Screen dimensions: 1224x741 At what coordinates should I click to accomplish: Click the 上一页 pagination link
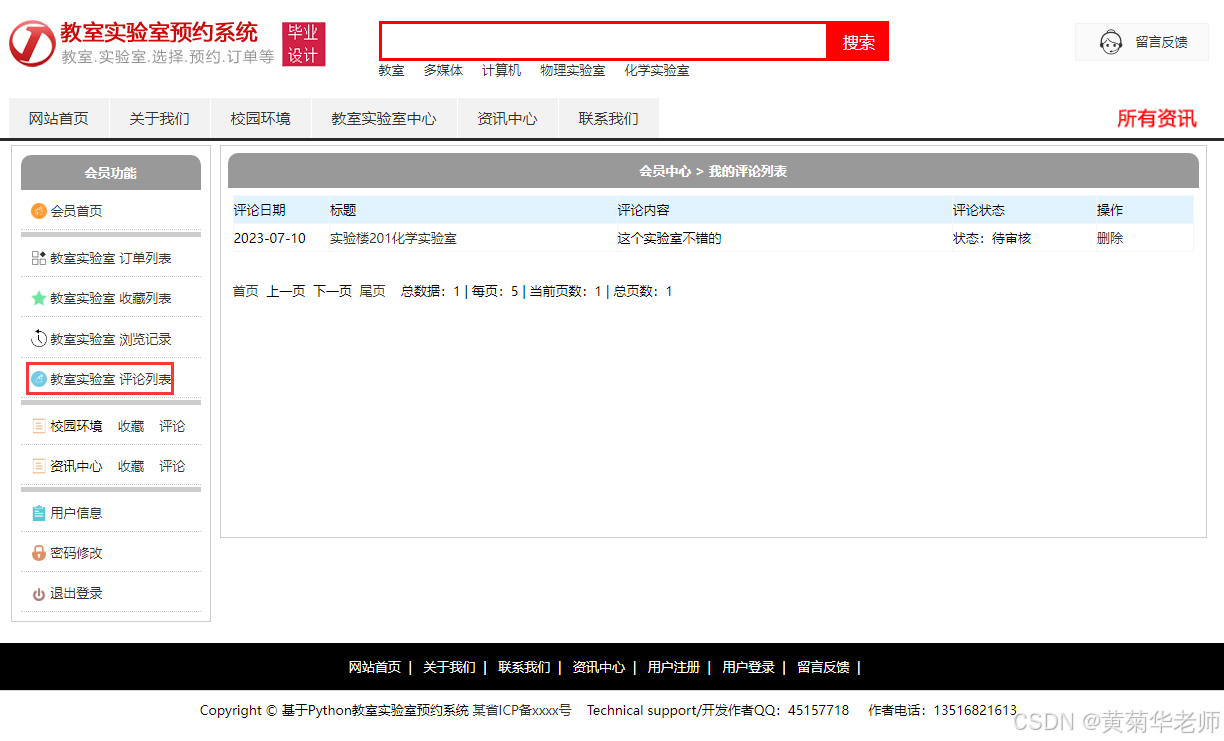[x=286, y=291]
